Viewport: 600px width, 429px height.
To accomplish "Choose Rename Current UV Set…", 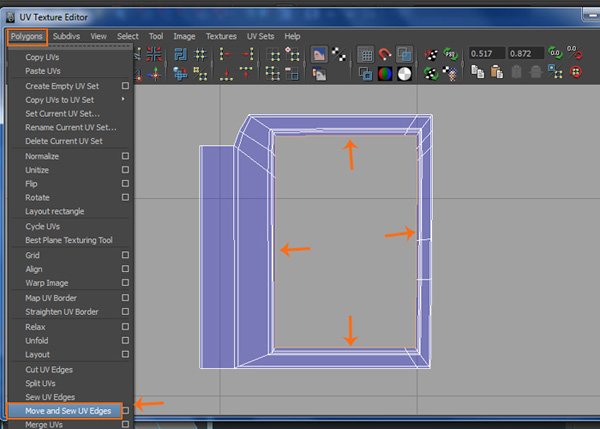I will click(x=70, y=127).
